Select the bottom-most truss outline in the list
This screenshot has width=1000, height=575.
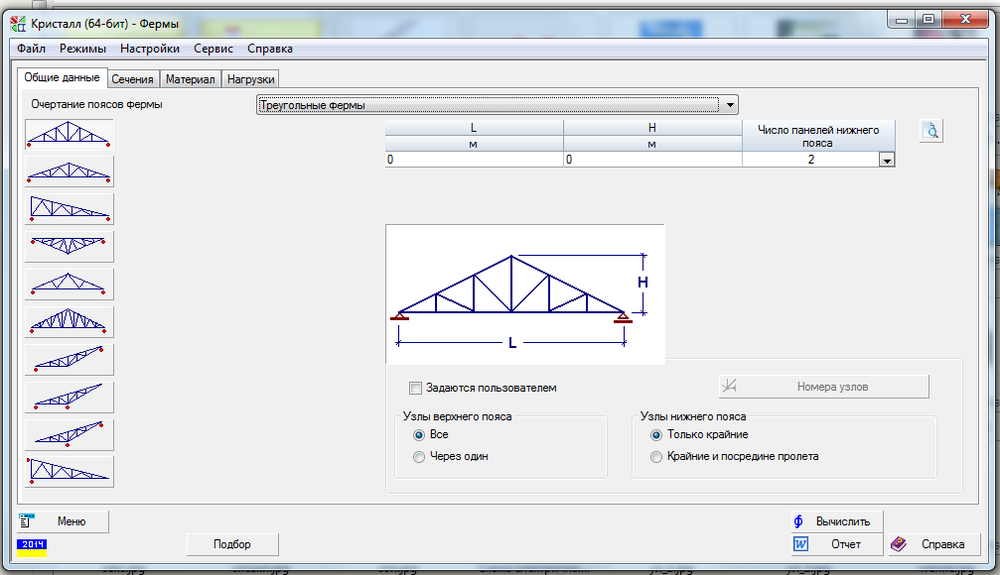pos(69,471)
